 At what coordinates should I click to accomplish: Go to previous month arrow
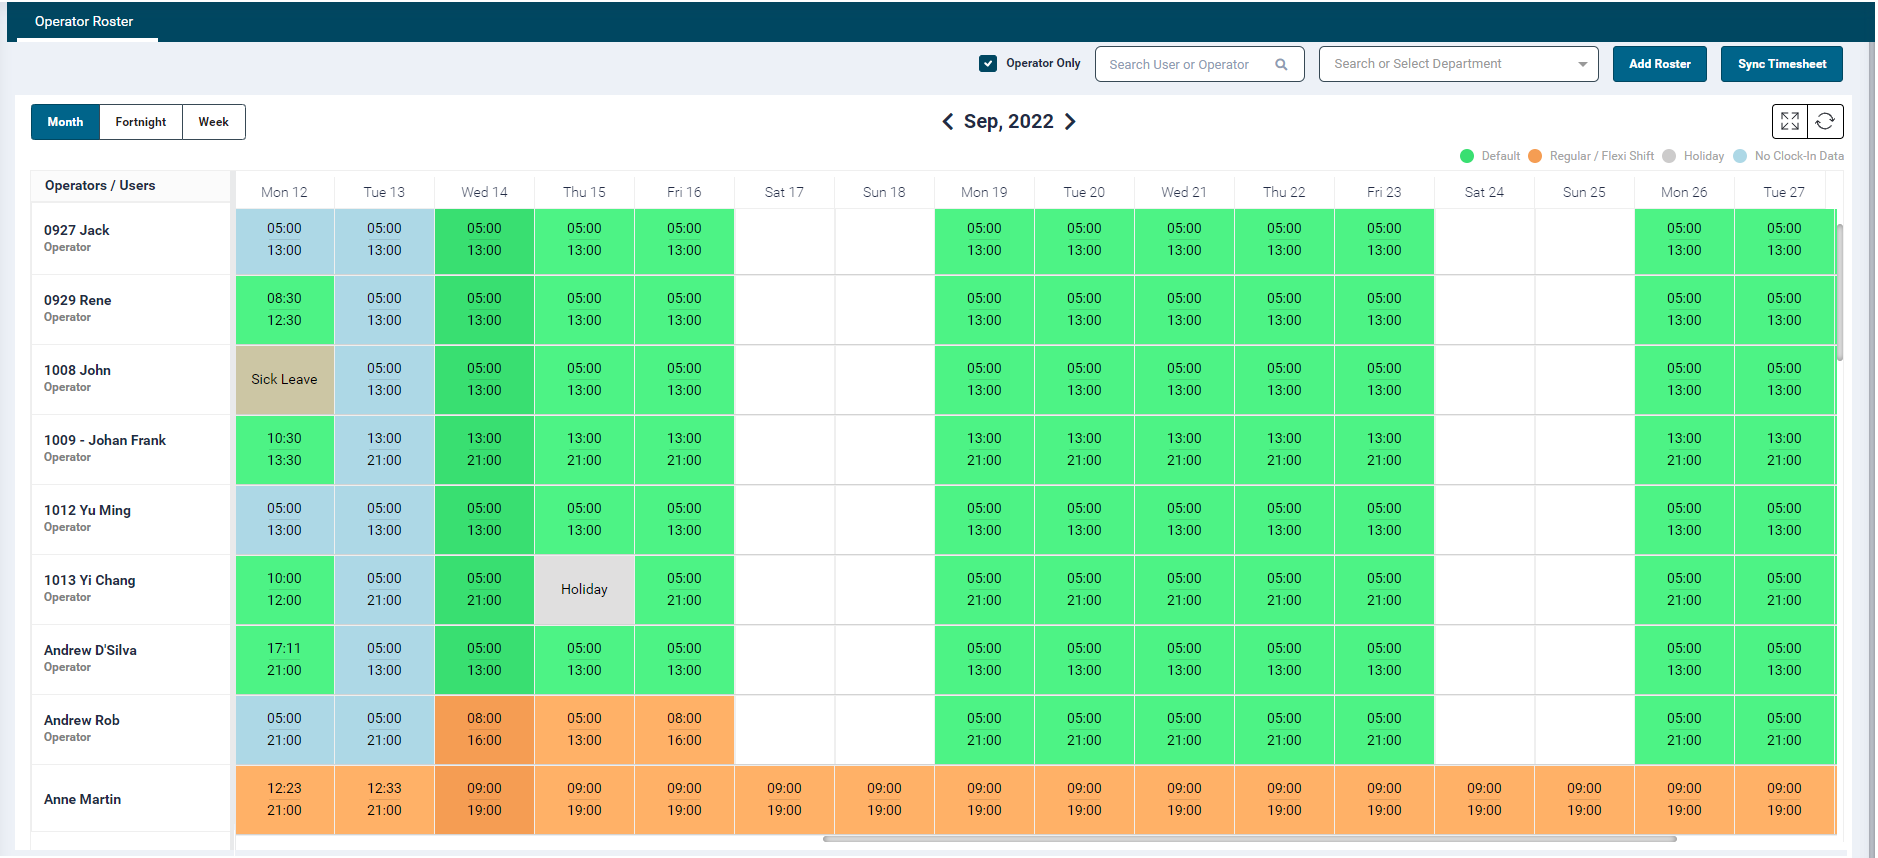pyautogui.click(x=948, y=121)
